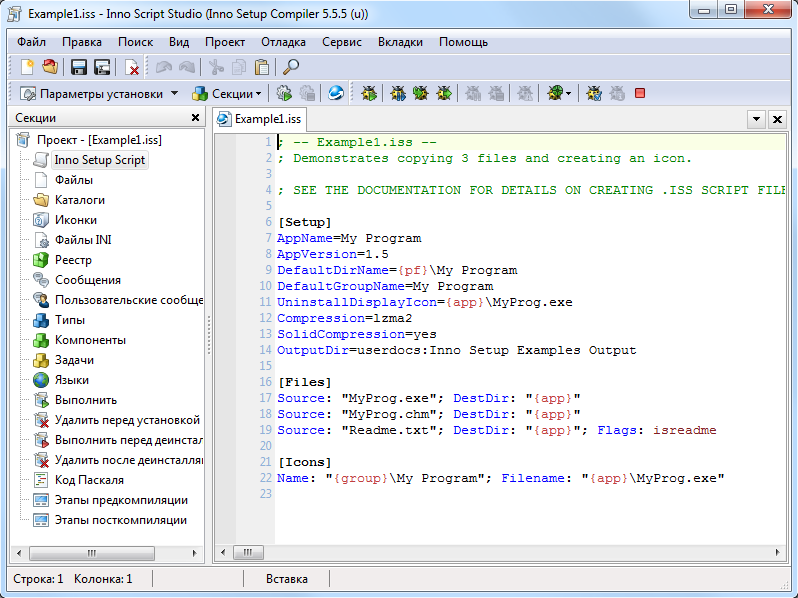Open the Сервис menu
798x598 pixels.
point(342,42)
